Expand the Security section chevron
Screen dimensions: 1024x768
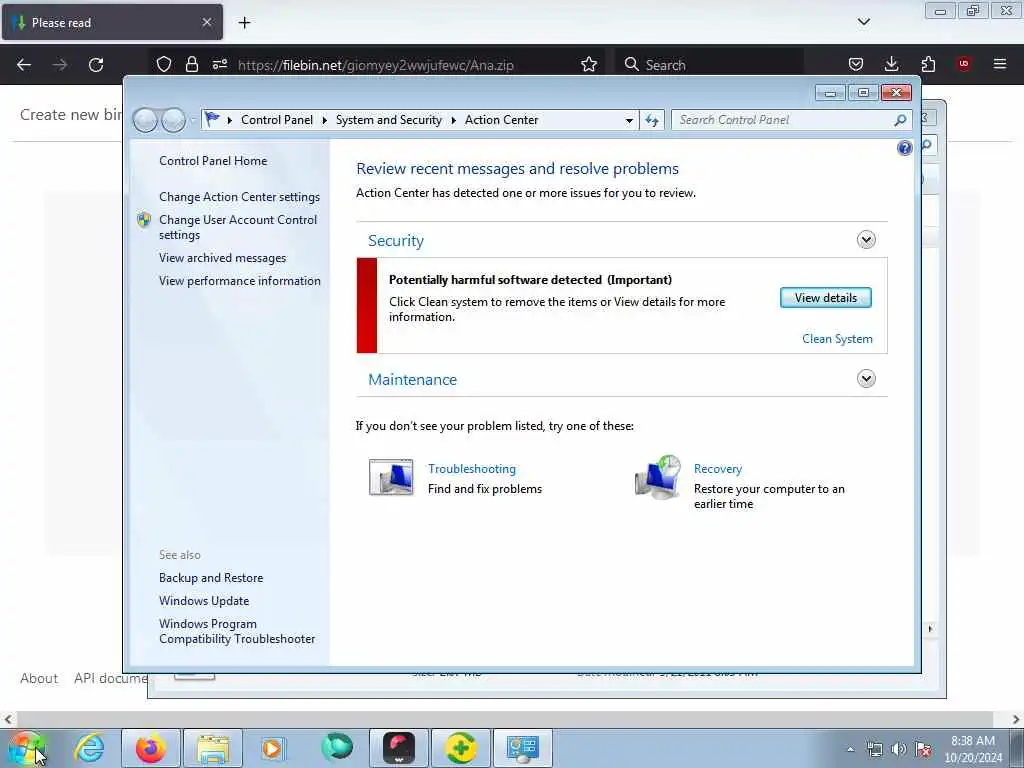866,240
